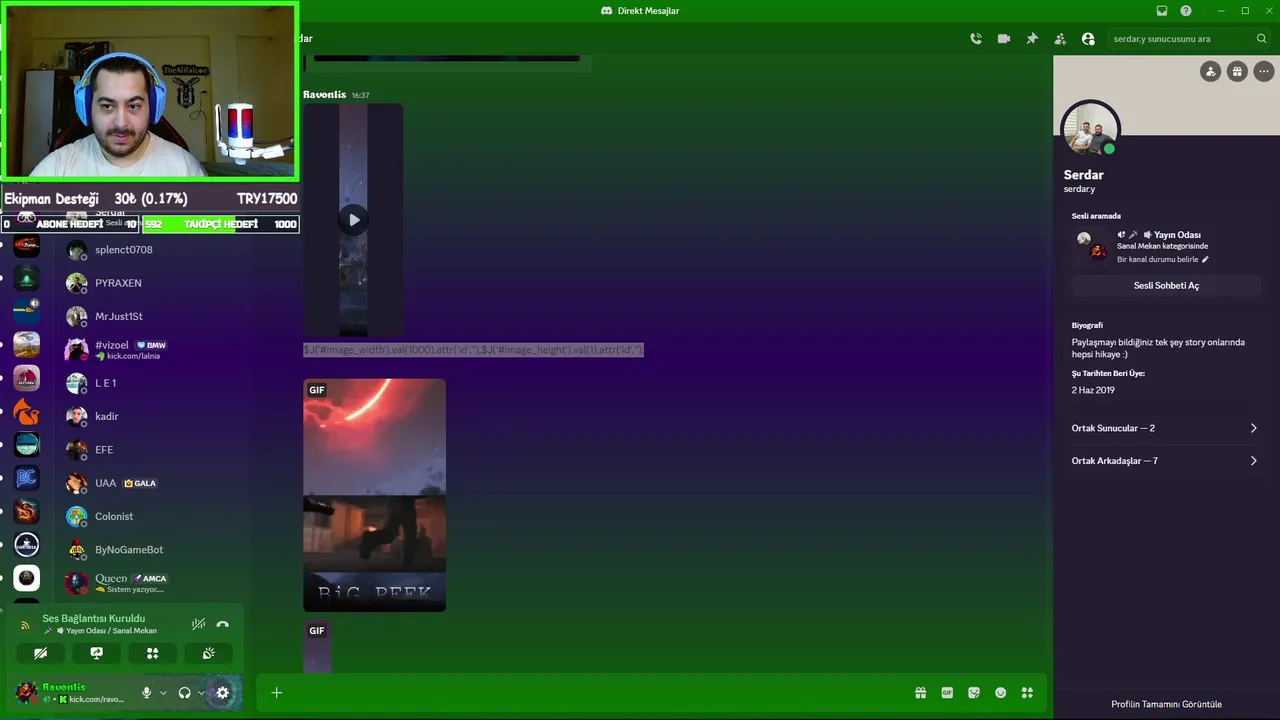The height and width of the screenshot is (720, 1280).
Task: Click Yayın Odası in profile voice section
Action: click(1177, 235)
